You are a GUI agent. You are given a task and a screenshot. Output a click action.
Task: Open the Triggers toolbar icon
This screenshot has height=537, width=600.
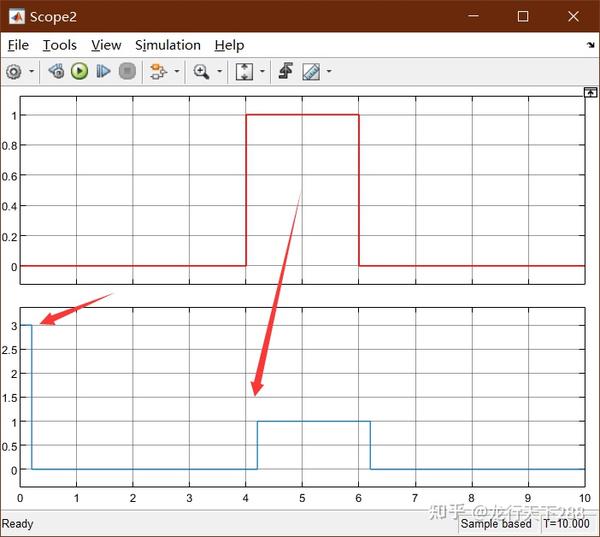[286, 71]
